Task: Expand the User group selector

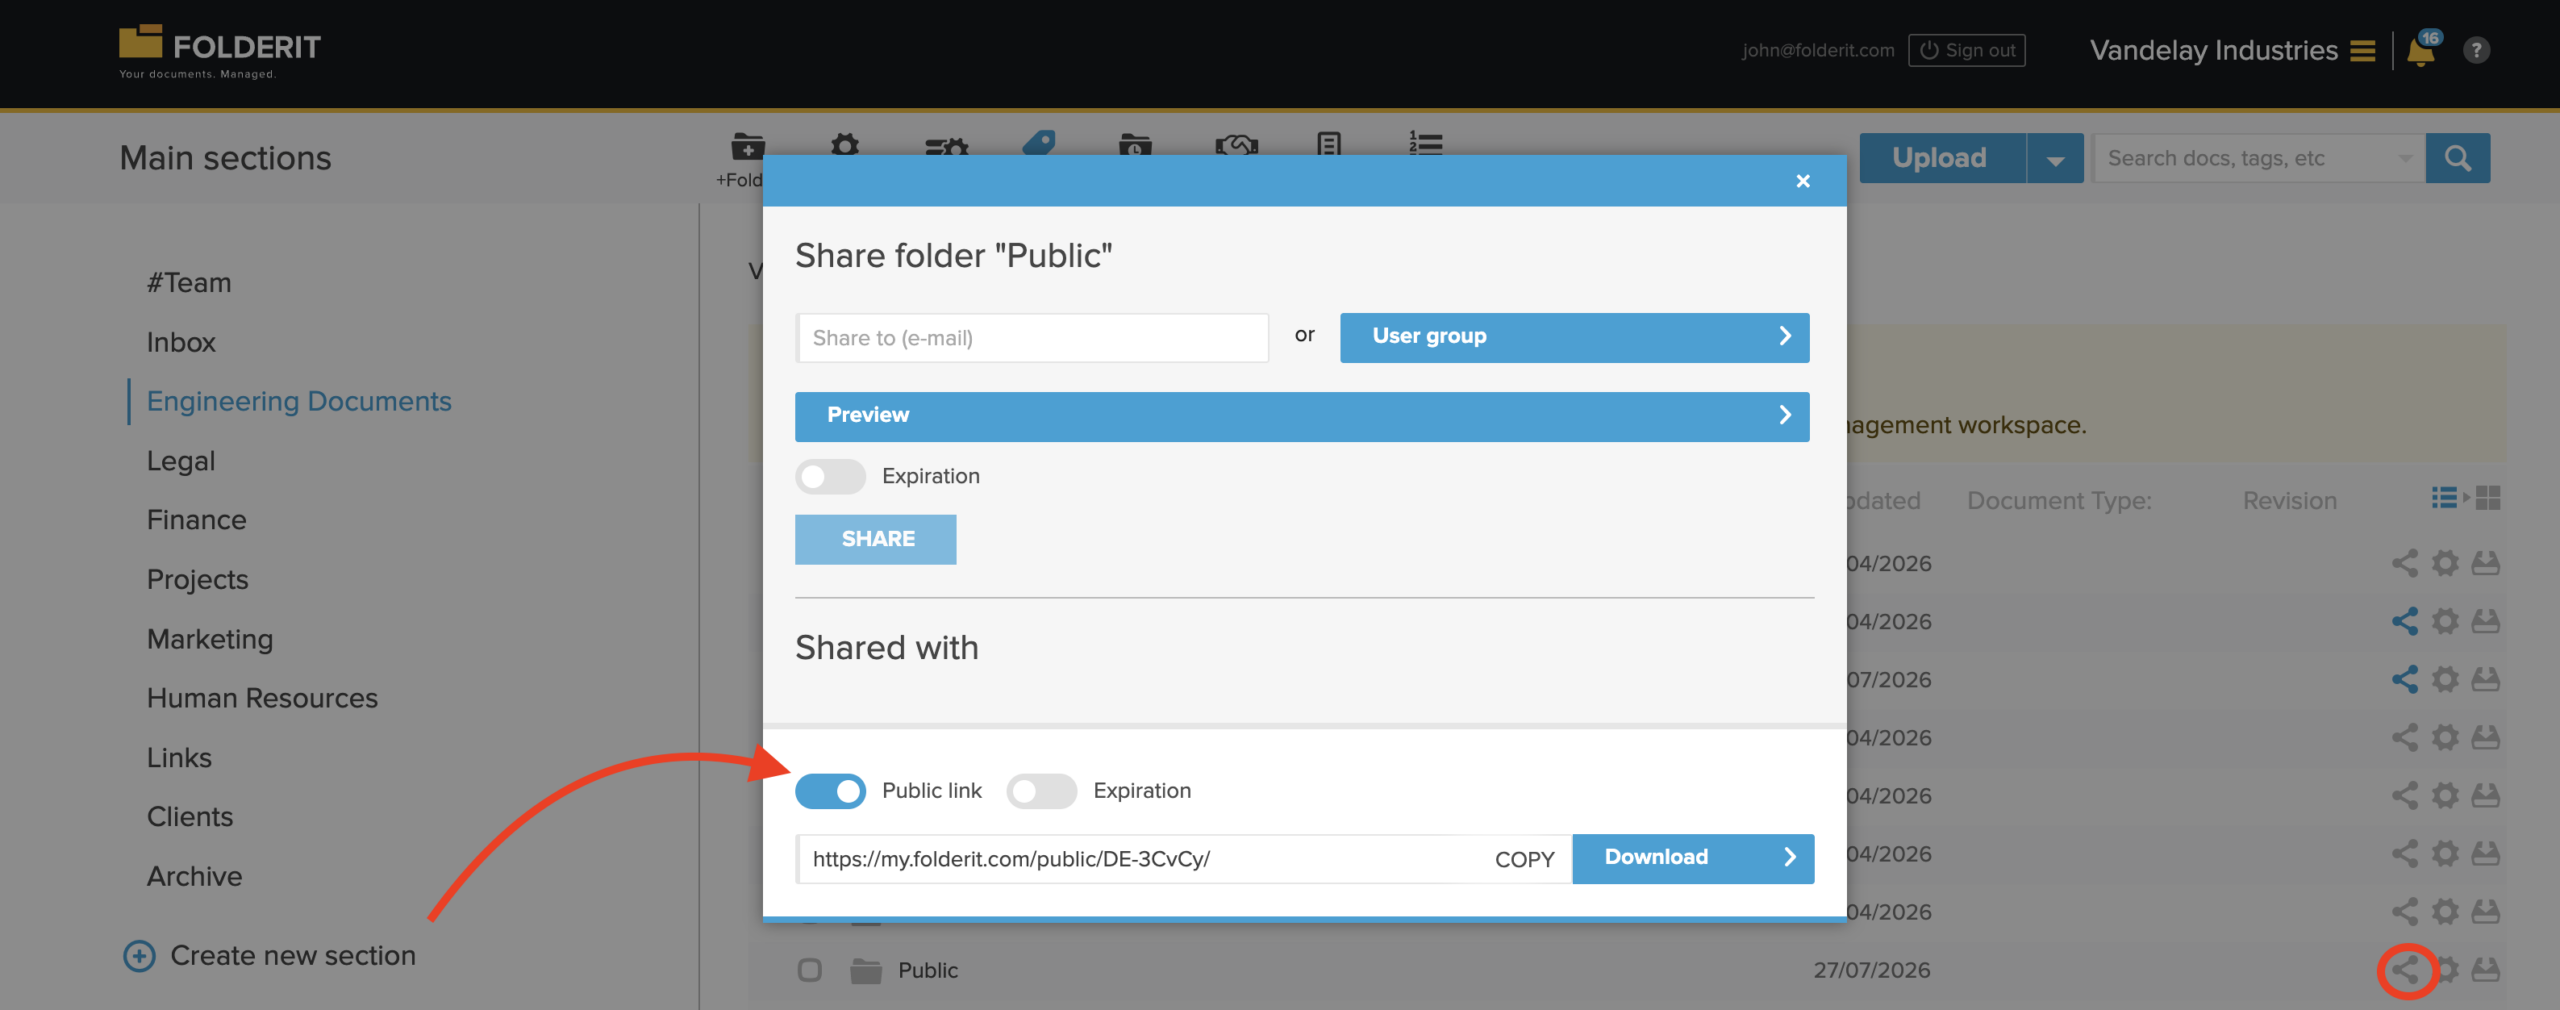Action: point(1574,337)
